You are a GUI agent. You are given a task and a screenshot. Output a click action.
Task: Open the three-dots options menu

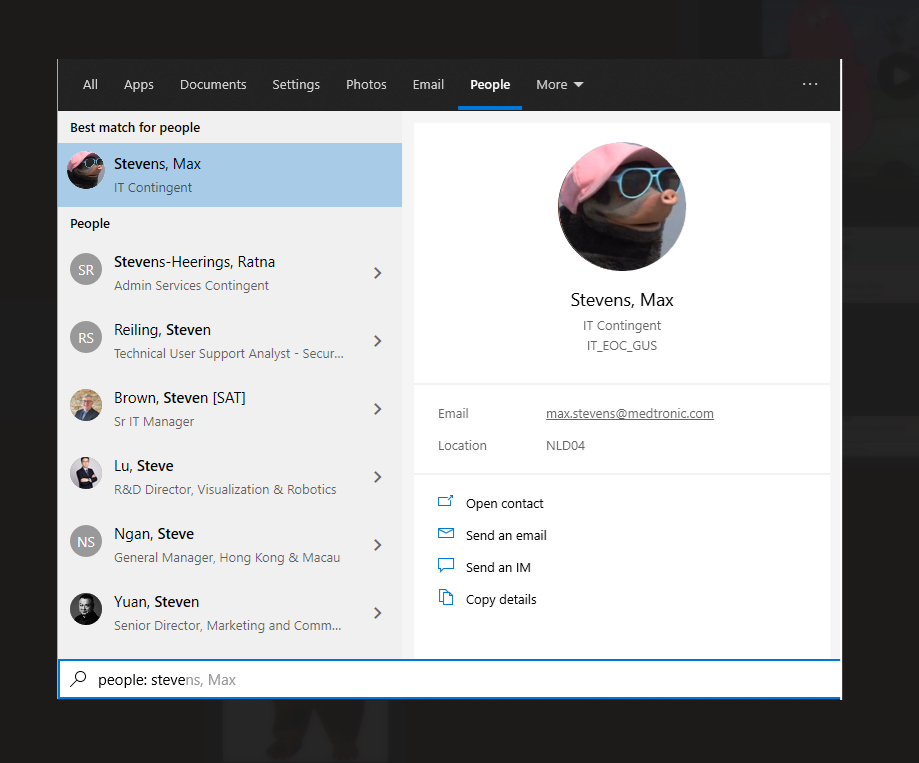(x=810, y=85)
